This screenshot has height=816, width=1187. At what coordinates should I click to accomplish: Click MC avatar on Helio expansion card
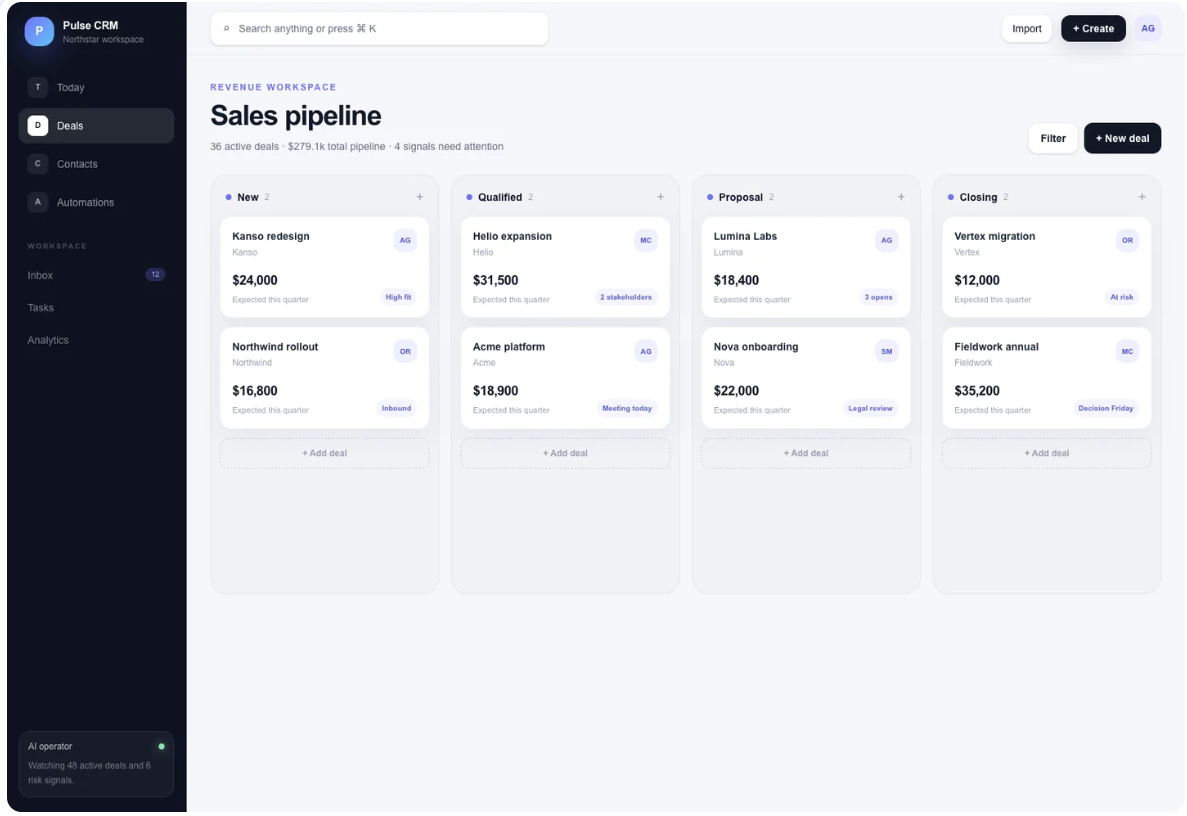[x=646, y=241]
